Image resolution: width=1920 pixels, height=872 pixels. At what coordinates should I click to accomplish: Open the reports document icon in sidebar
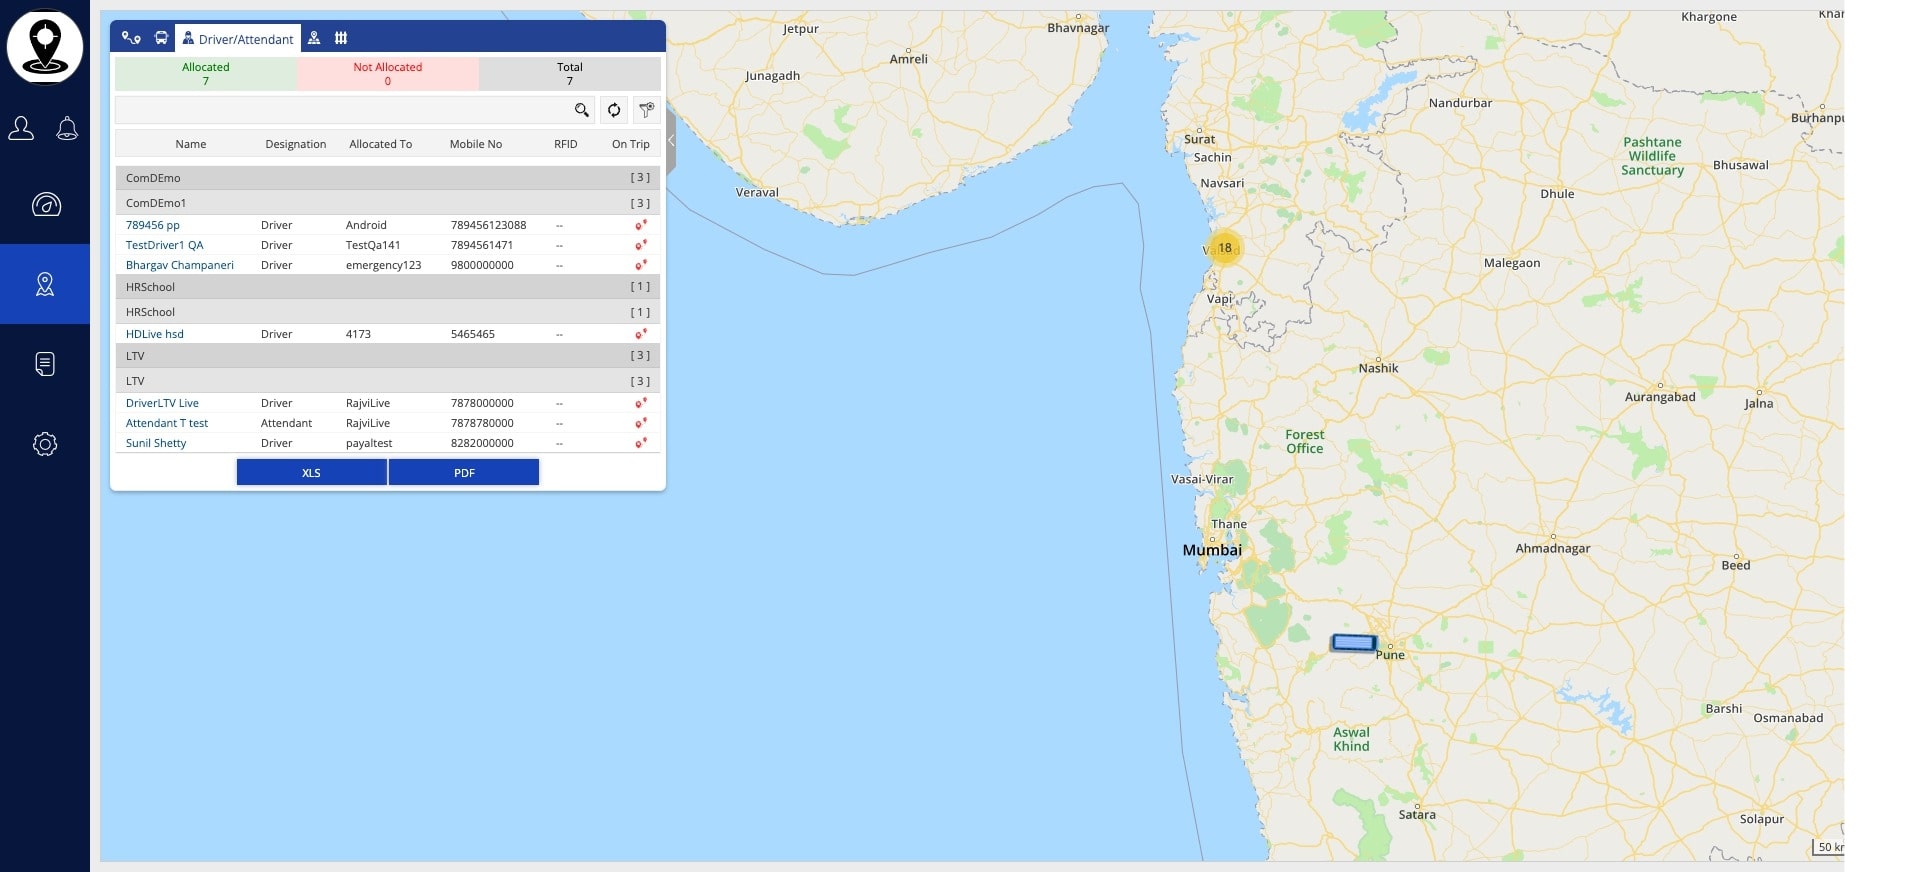click(x=45, y=364)
